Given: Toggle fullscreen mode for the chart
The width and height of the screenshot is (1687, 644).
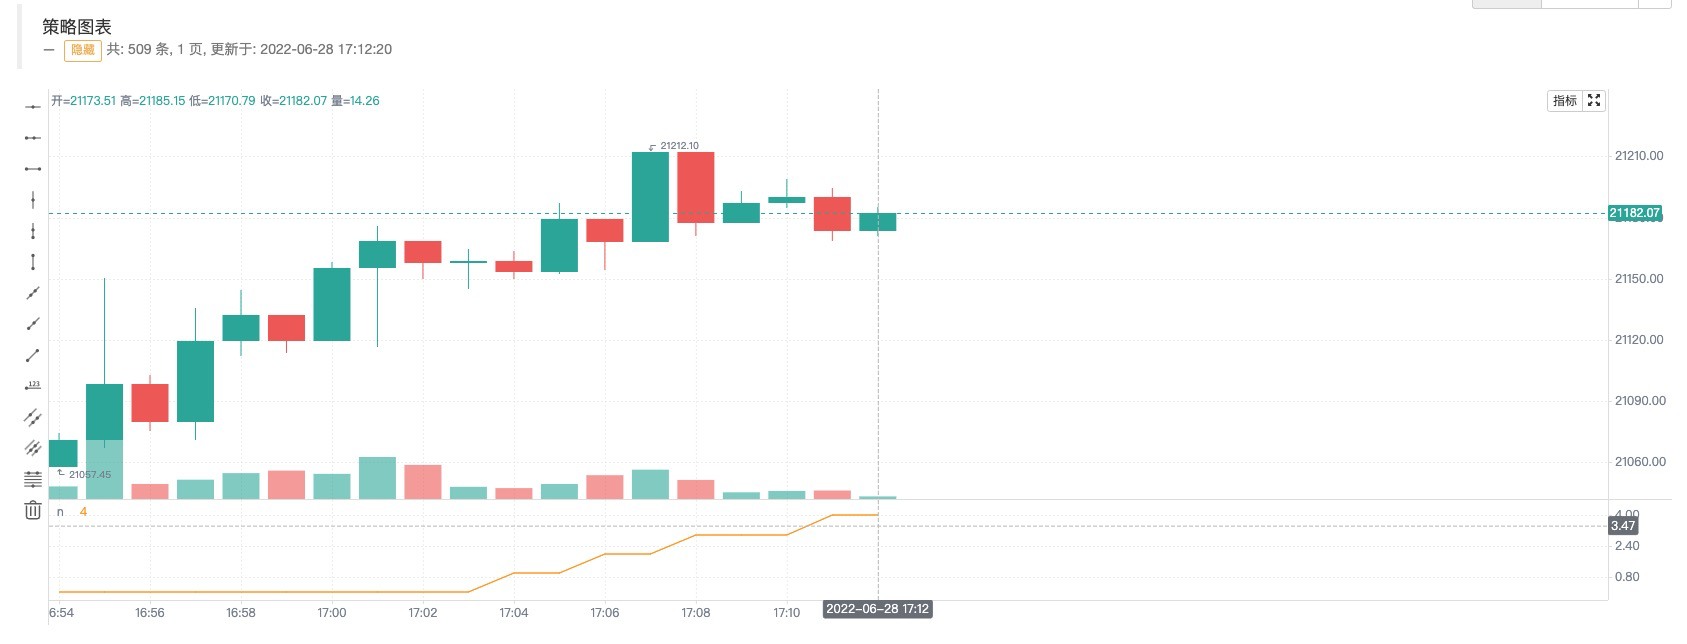Looking at the screenshot, I should click(1594, 101).
